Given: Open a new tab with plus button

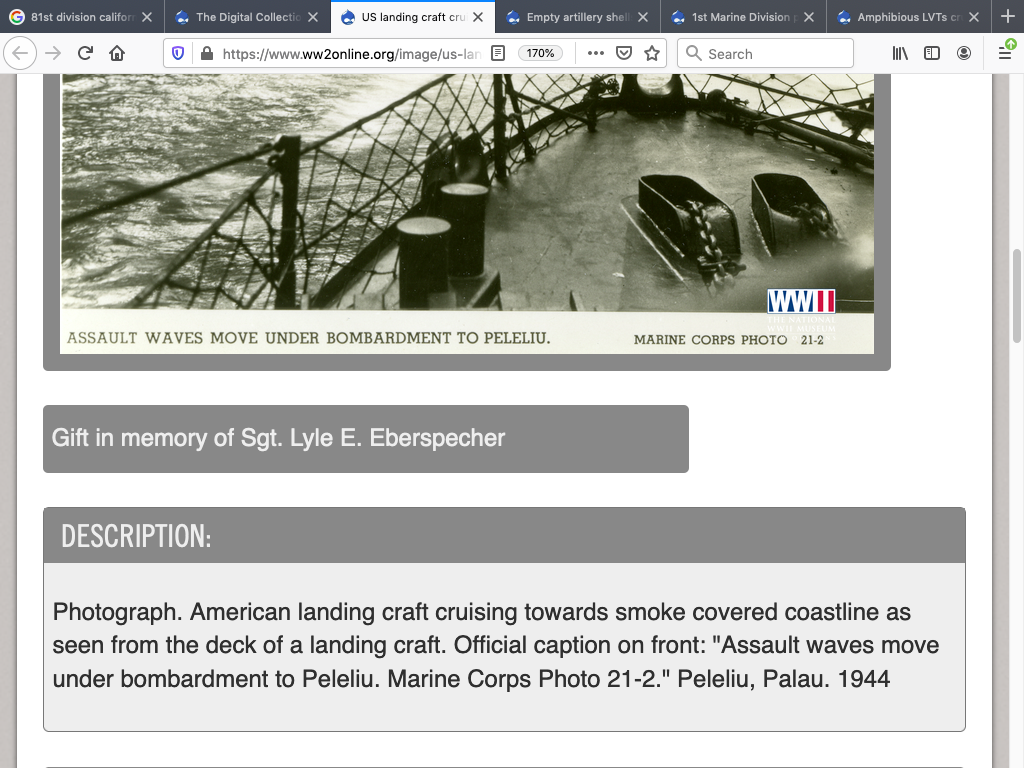Looking at the screenshot, I should click(x=1007, y=17).
